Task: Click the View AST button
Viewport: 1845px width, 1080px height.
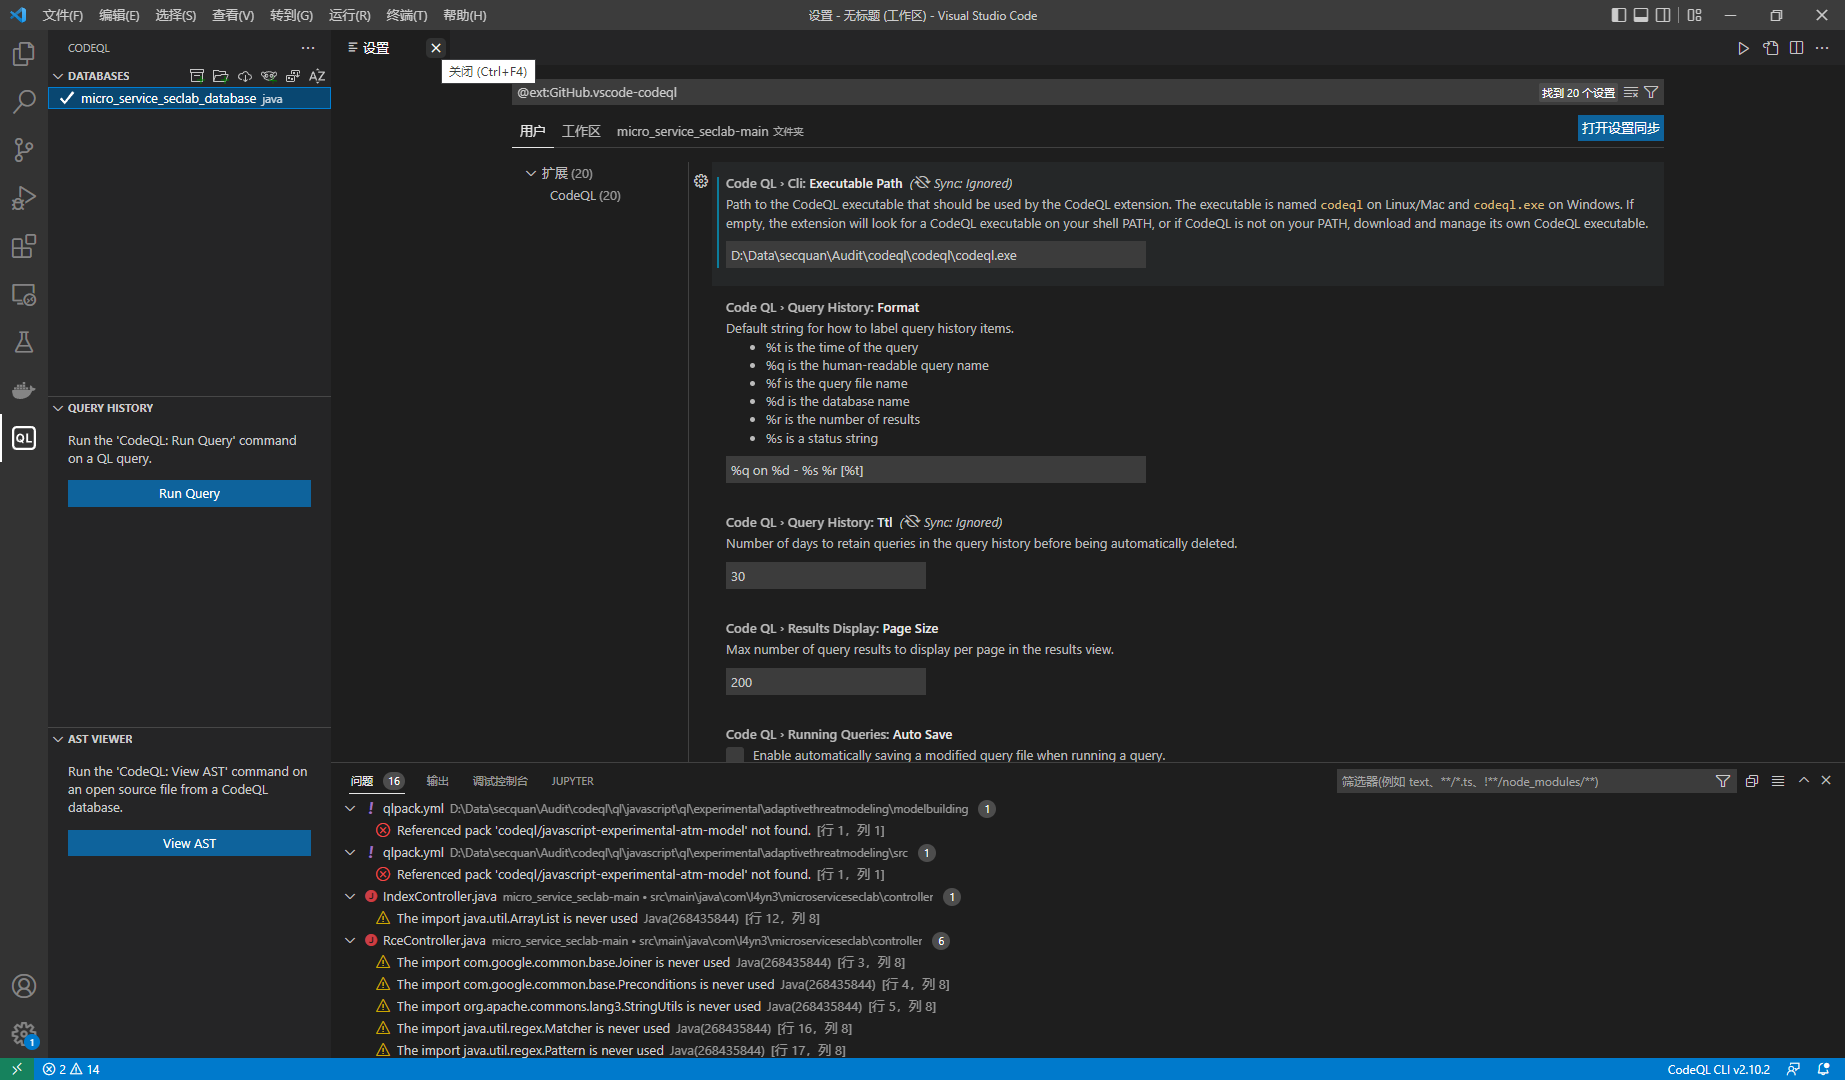Action: 189,843
